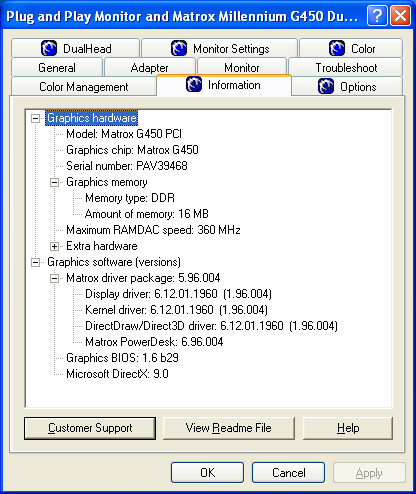This screenshot has height=494, width=416.
Task: Click the Matrox icon on Monitor Settings tab
Action: 179,48
